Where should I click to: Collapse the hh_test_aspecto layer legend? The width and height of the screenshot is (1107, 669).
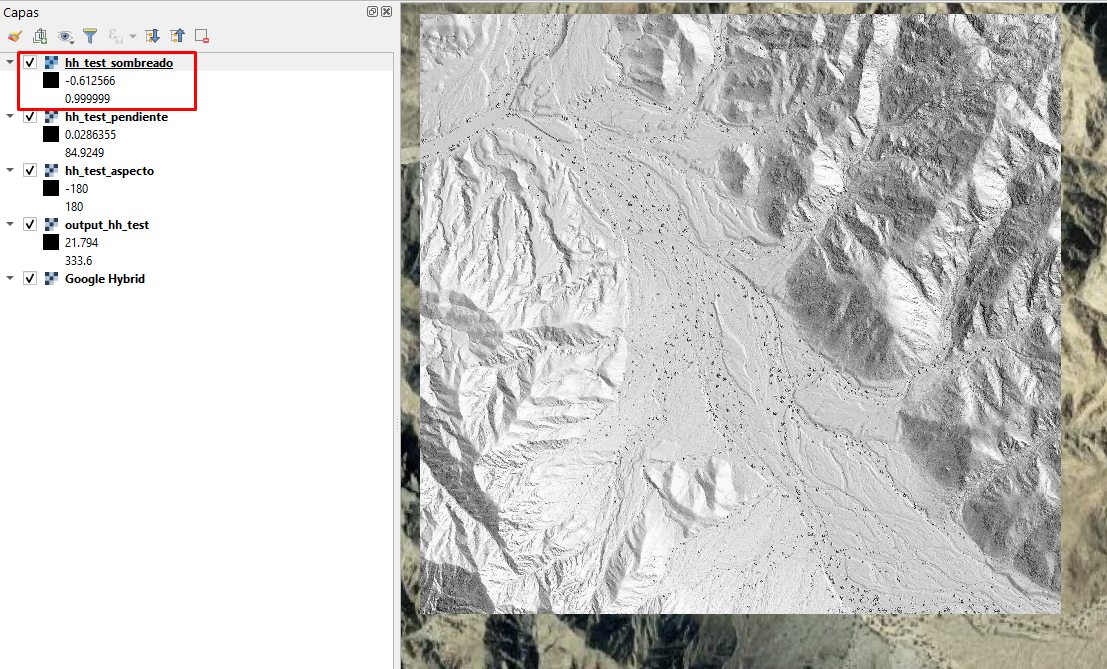(x=9, y=170)
